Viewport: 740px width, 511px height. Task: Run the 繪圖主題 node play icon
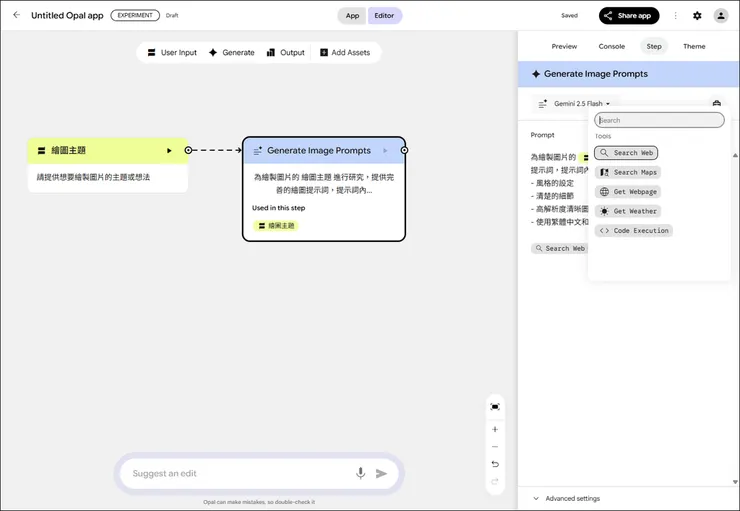pyautogui.click(x=169, y=151)
